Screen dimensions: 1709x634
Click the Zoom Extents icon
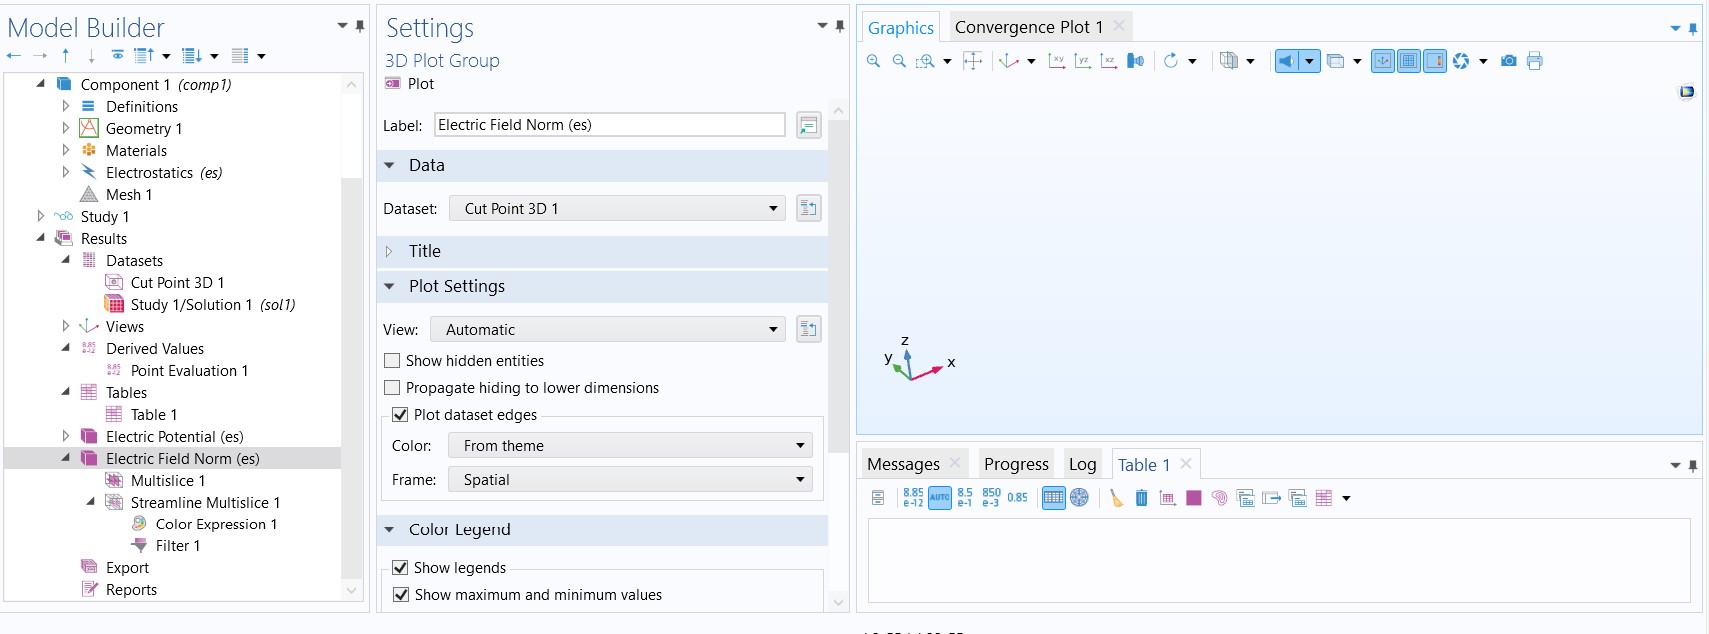coord(972,61)
